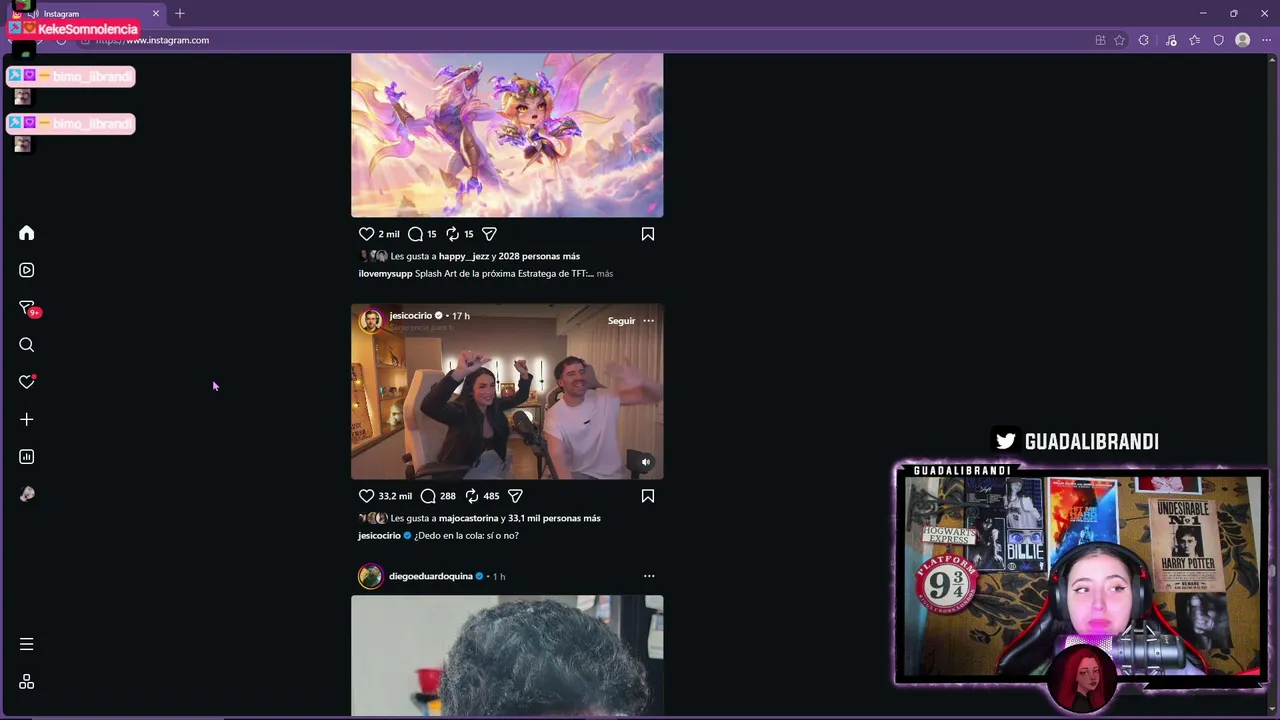Open a new browser tab
Image resolution: width=1280 pixels, height=720 pixels.
[x=180, y=14]
